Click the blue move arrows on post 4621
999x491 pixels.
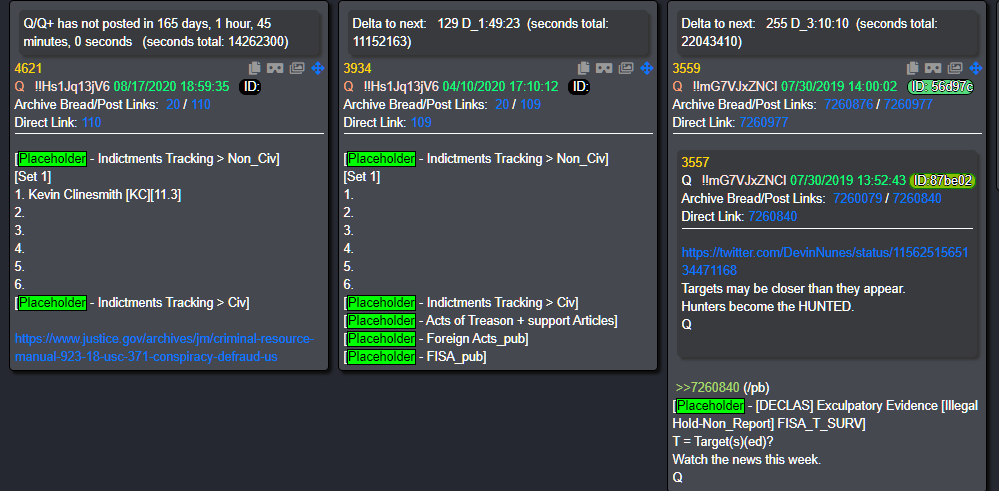click(318, 68)
